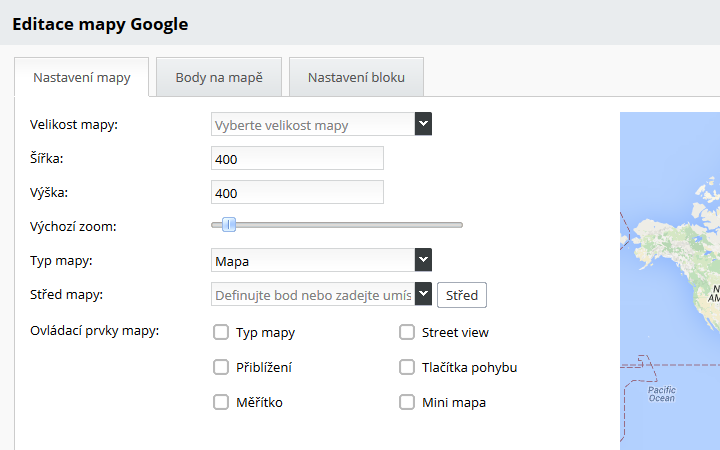Viewport: 720px width, 450px height.
Task: Open the Střed mapy dropdown arrow
Action: pyautogui.click(x=423, y=294)
